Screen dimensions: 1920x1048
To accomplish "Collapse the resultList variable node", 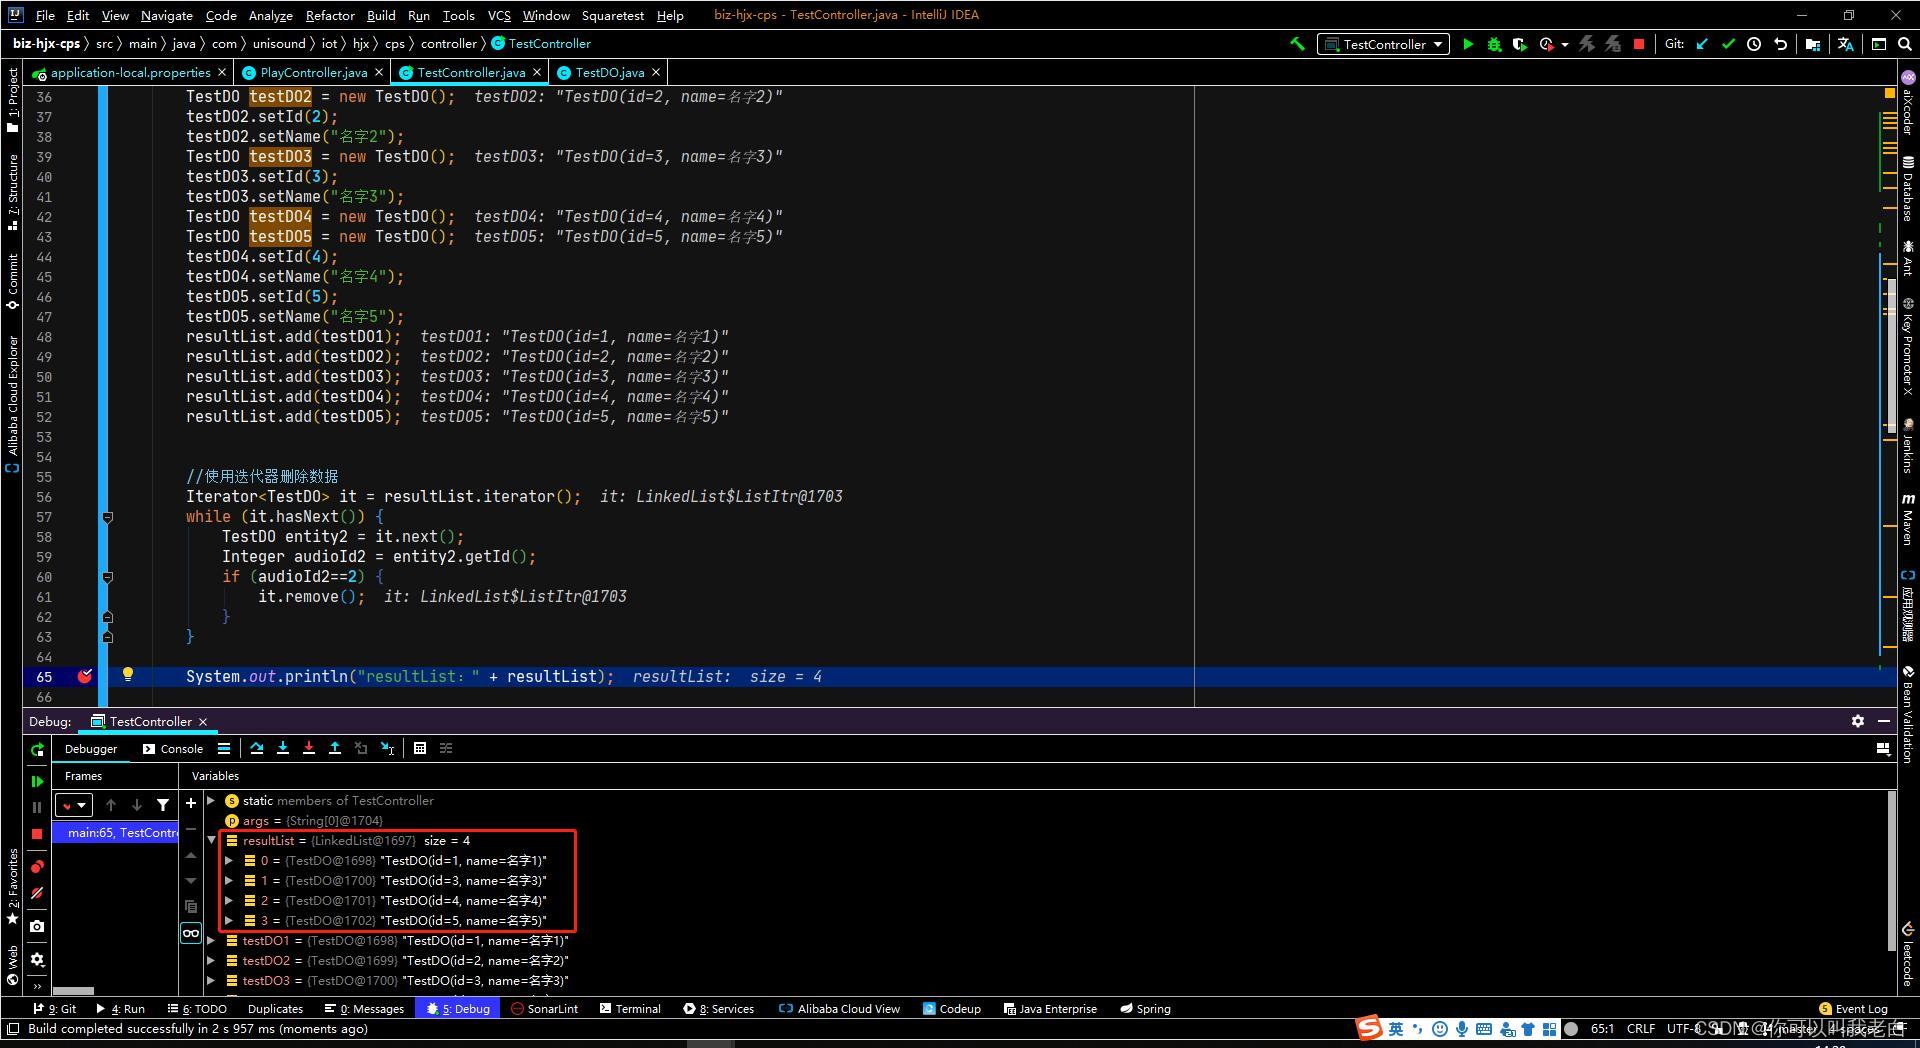I will coord(211,841).
